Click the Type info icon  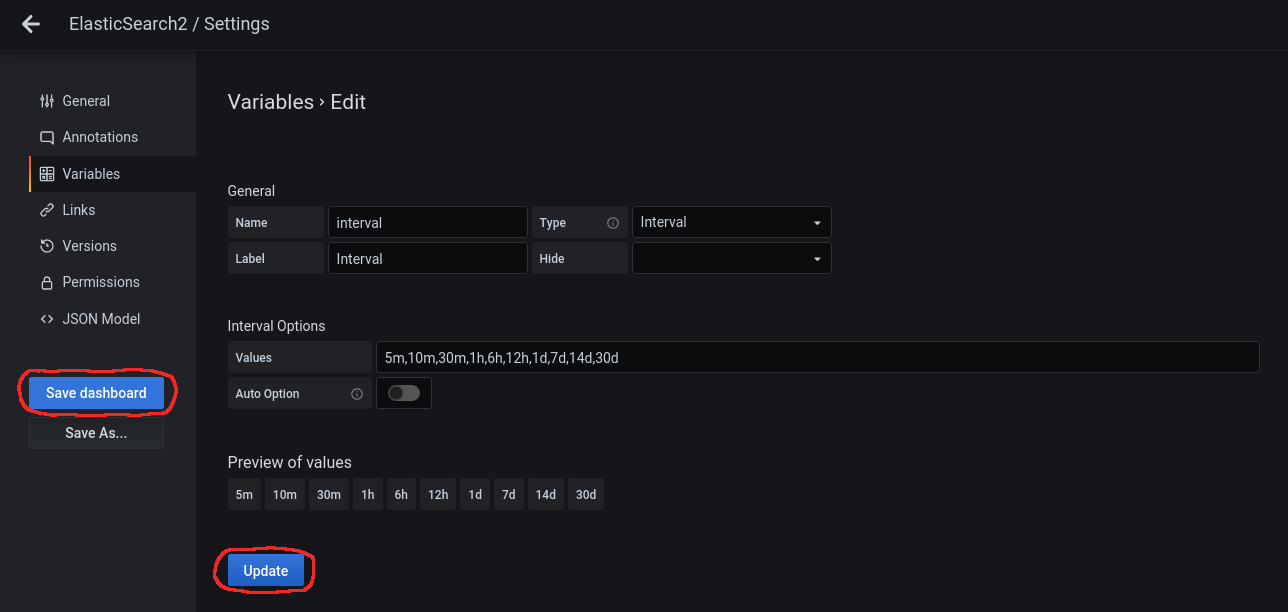coord(613,223)
